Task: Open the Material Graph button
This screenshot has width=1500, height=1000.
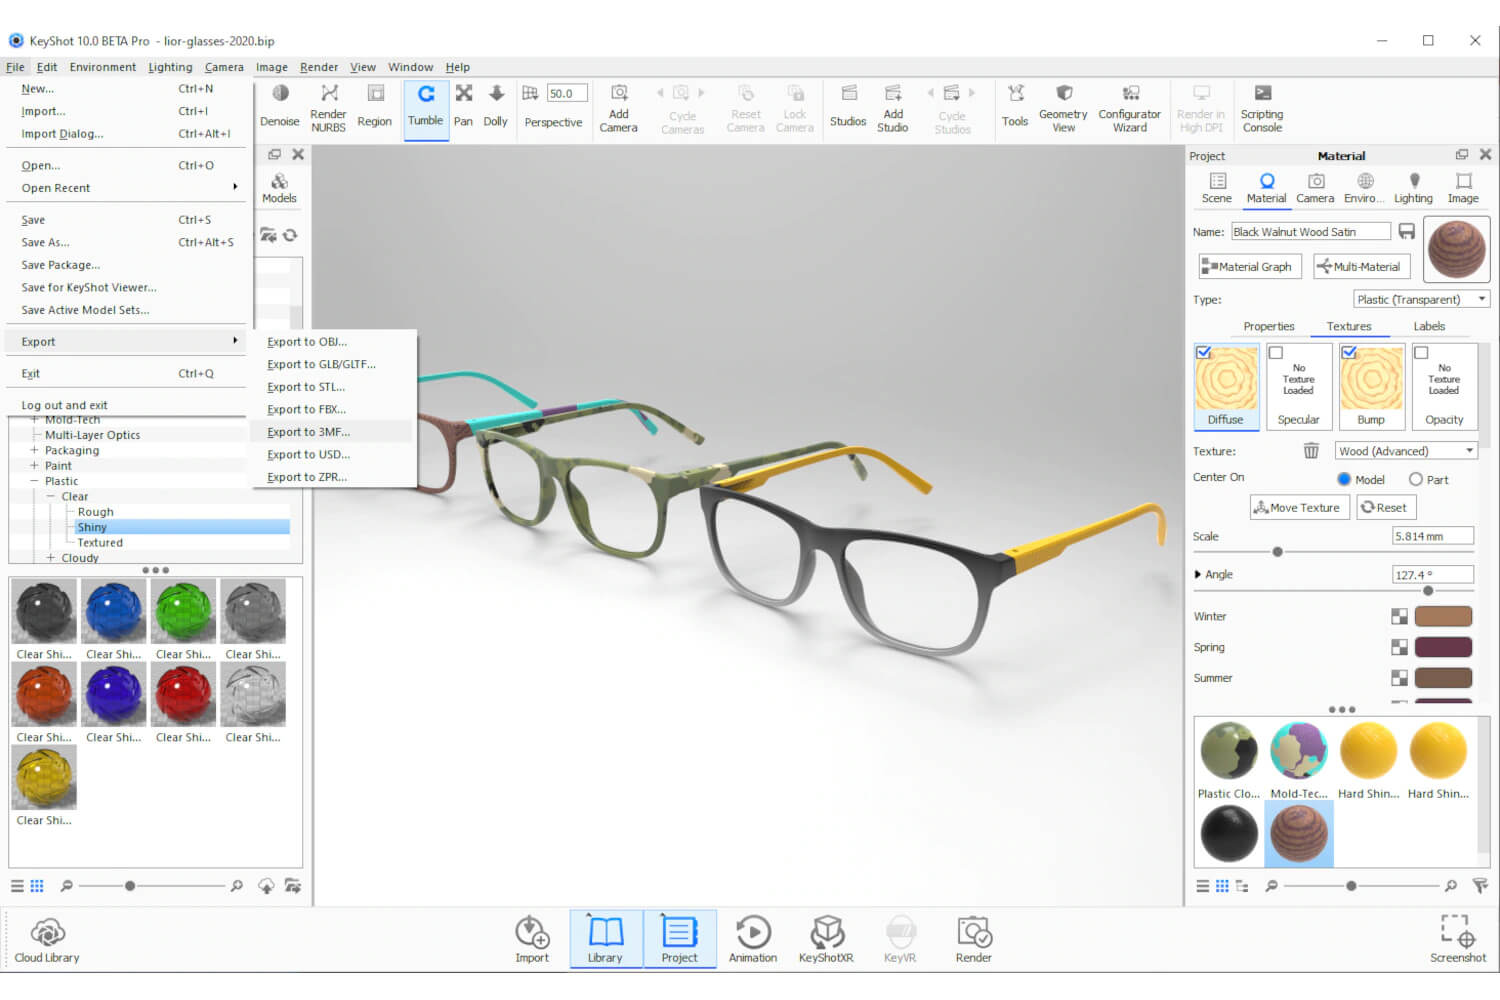Action: coord(1248,267)
